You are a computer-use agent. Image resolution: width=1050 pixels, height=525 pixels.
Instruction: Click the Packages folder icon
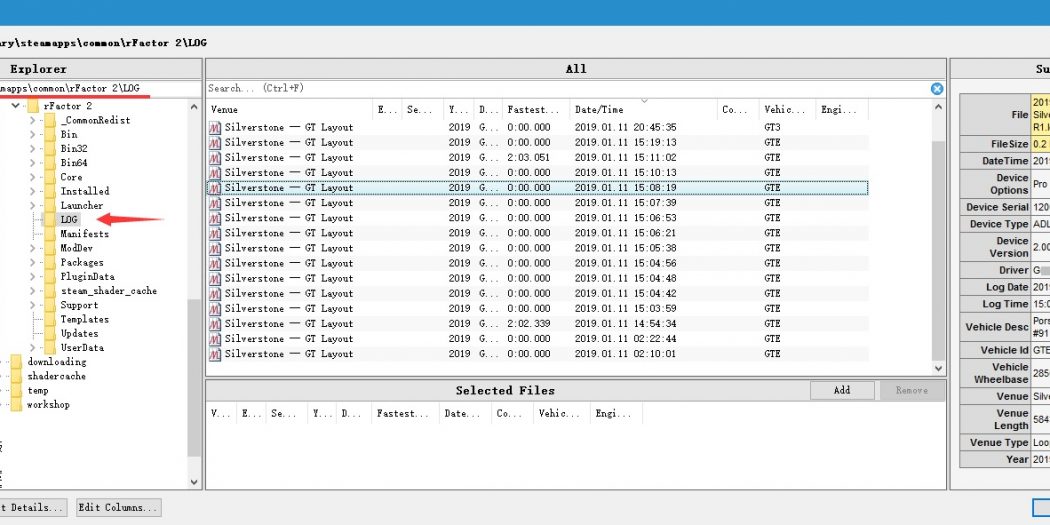point(50,262)
